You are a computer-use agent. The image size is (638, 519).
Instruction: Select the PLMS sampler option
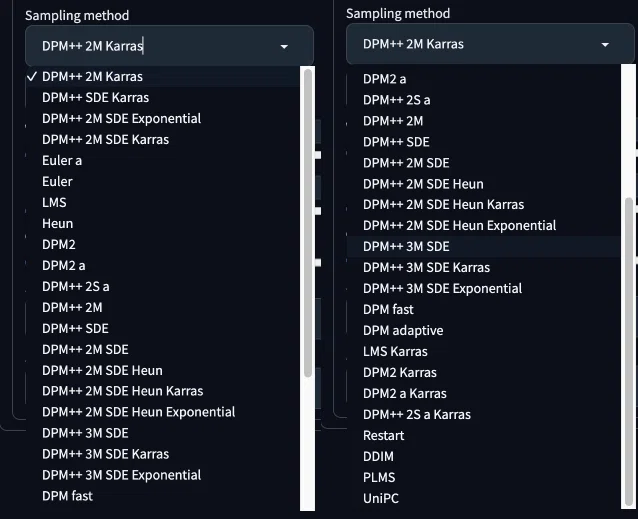[484, 478]
